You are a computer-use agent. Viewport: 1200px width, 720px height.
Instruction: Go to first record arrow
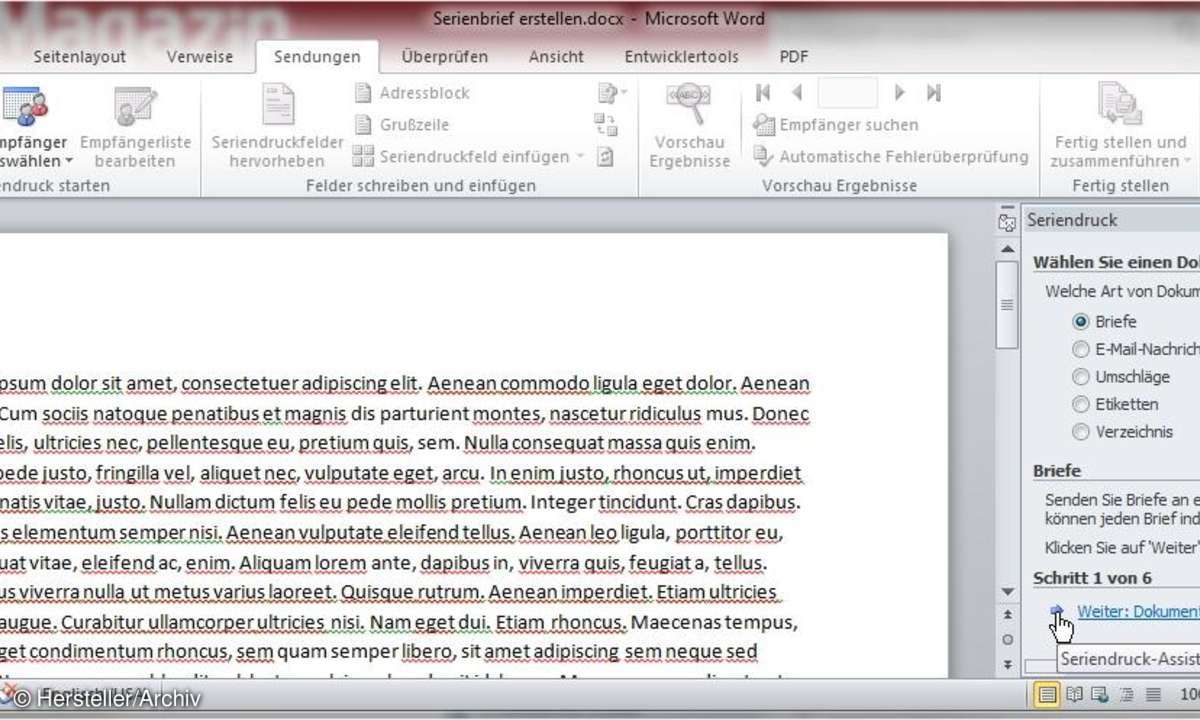point(764,93)
